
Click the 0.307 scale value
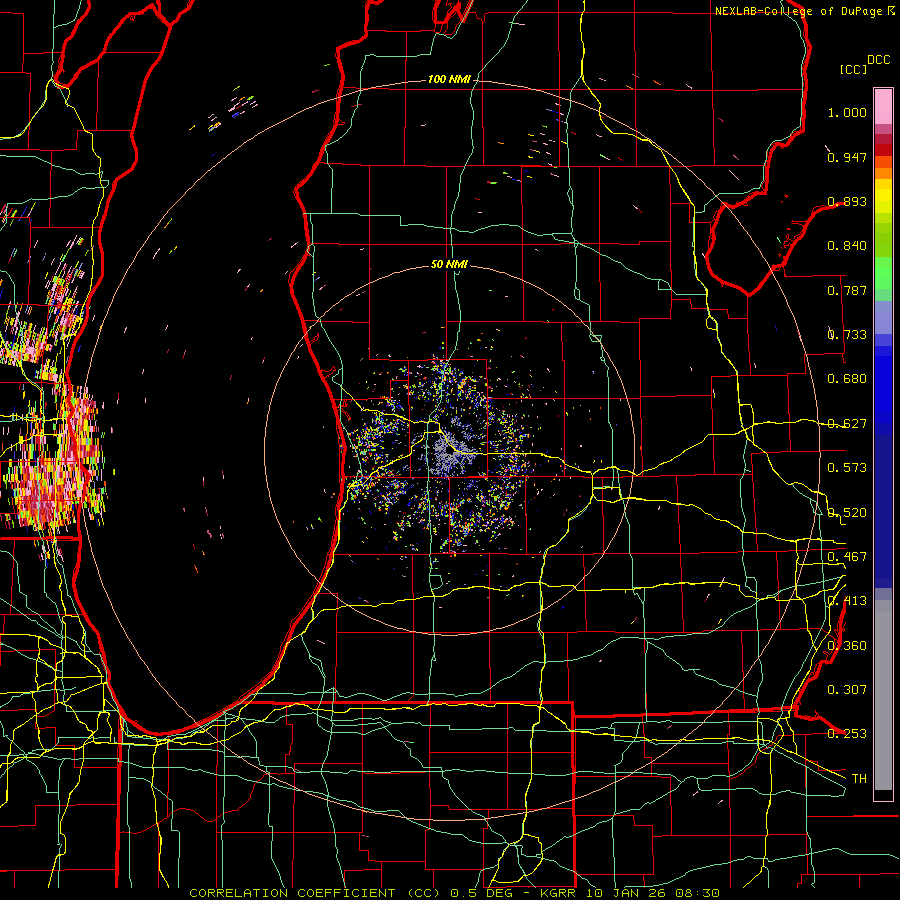[847, 689]
